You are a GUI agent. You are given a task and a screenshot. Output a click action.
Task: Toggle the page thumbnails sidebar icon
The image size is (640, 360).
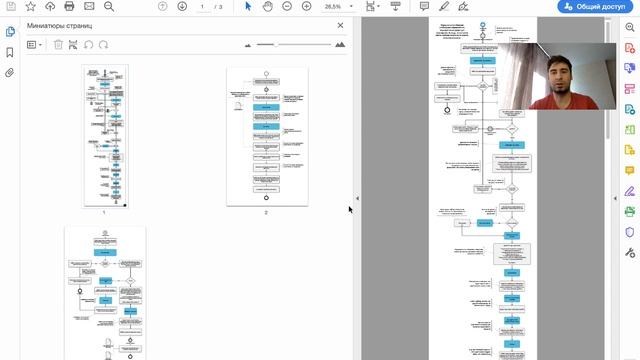click(10, 32)
